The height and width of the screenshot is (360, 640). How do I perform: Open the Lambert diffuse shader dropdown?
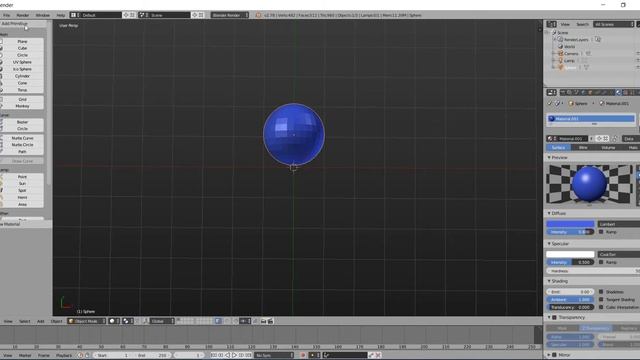619,224
